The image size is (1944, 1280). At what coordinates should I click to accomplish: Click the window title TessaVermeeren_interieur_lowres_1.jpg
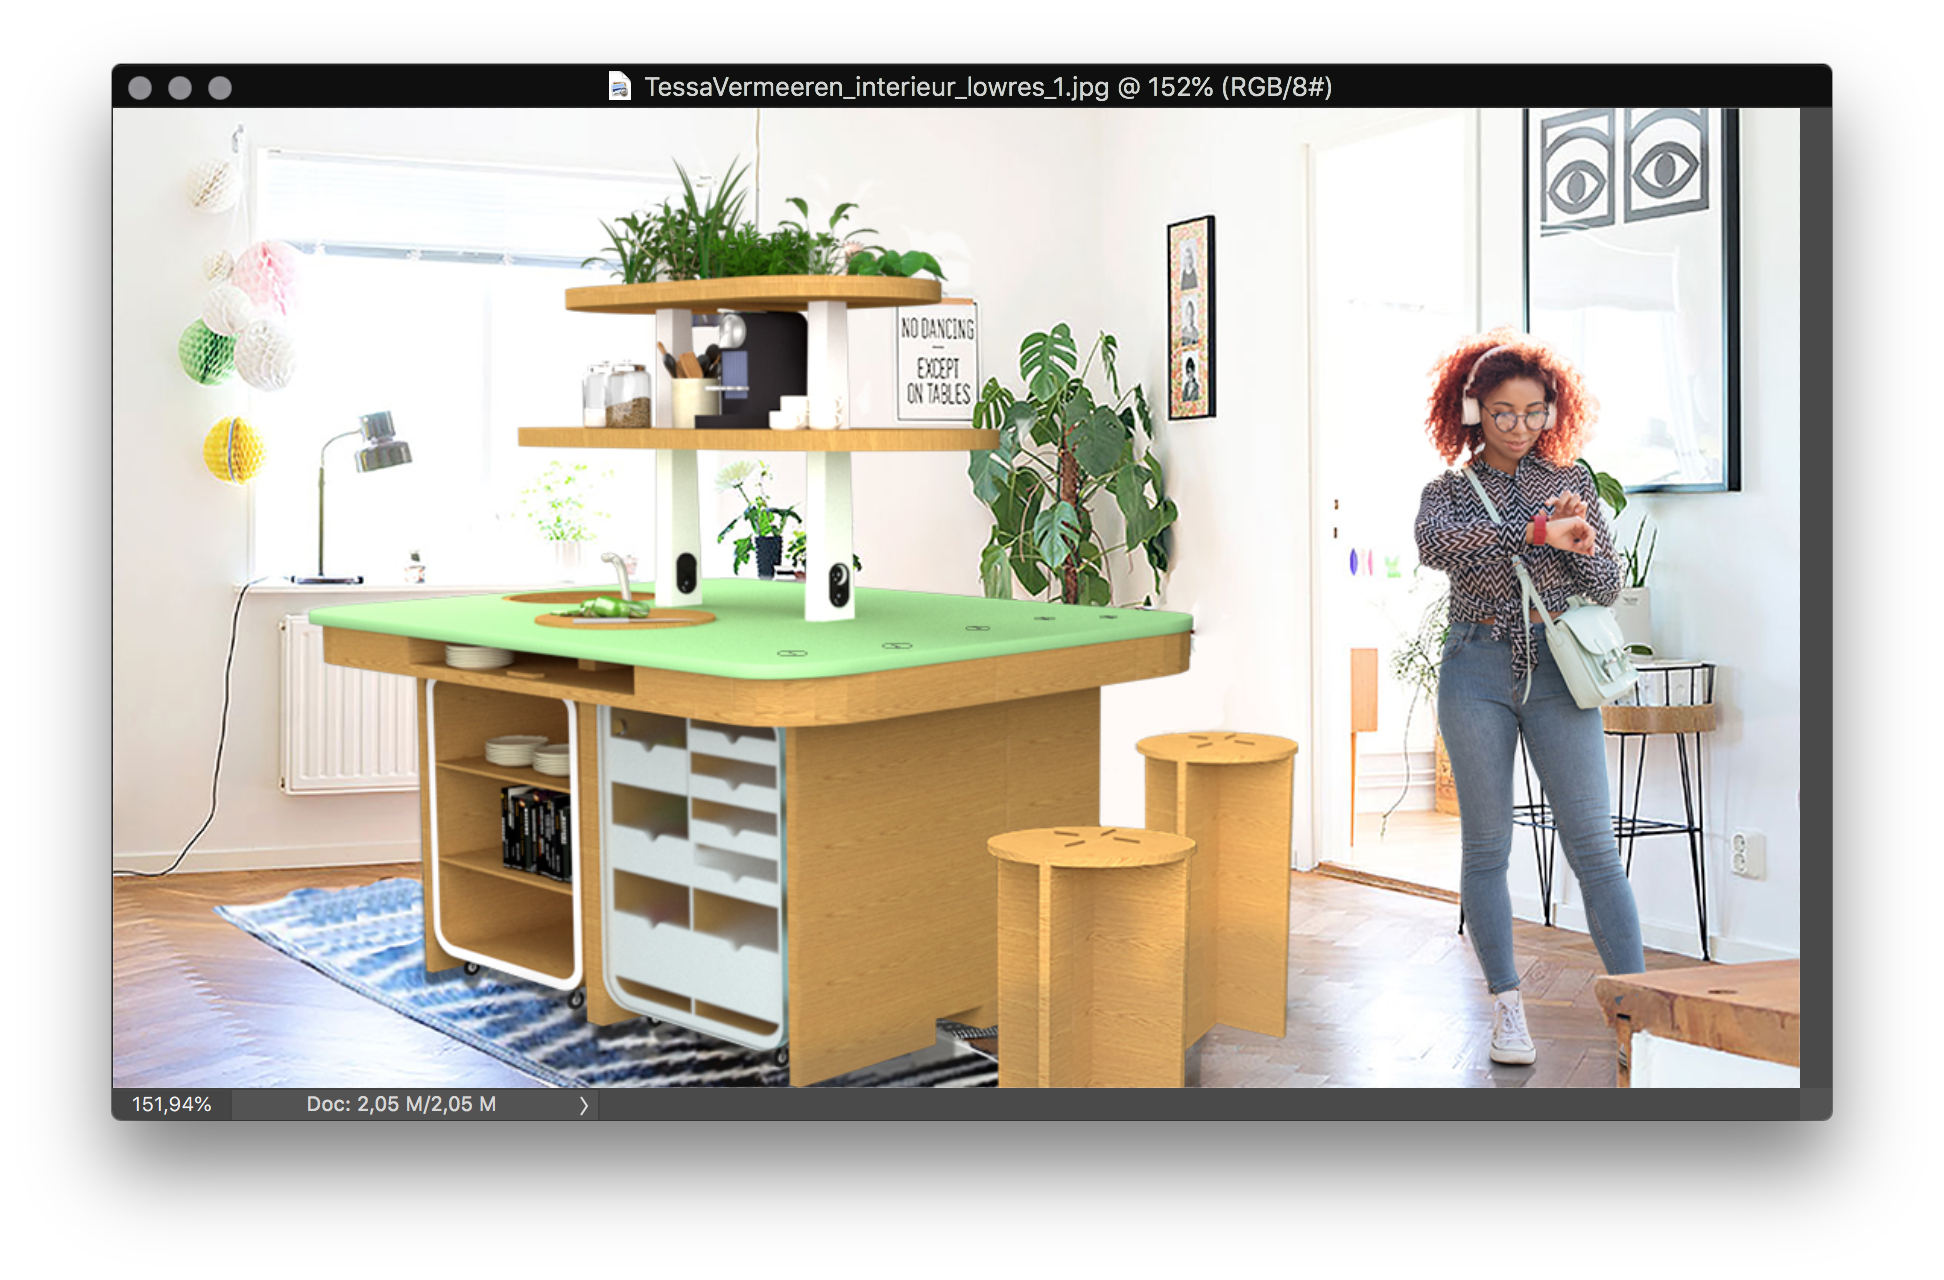(988, 87)
